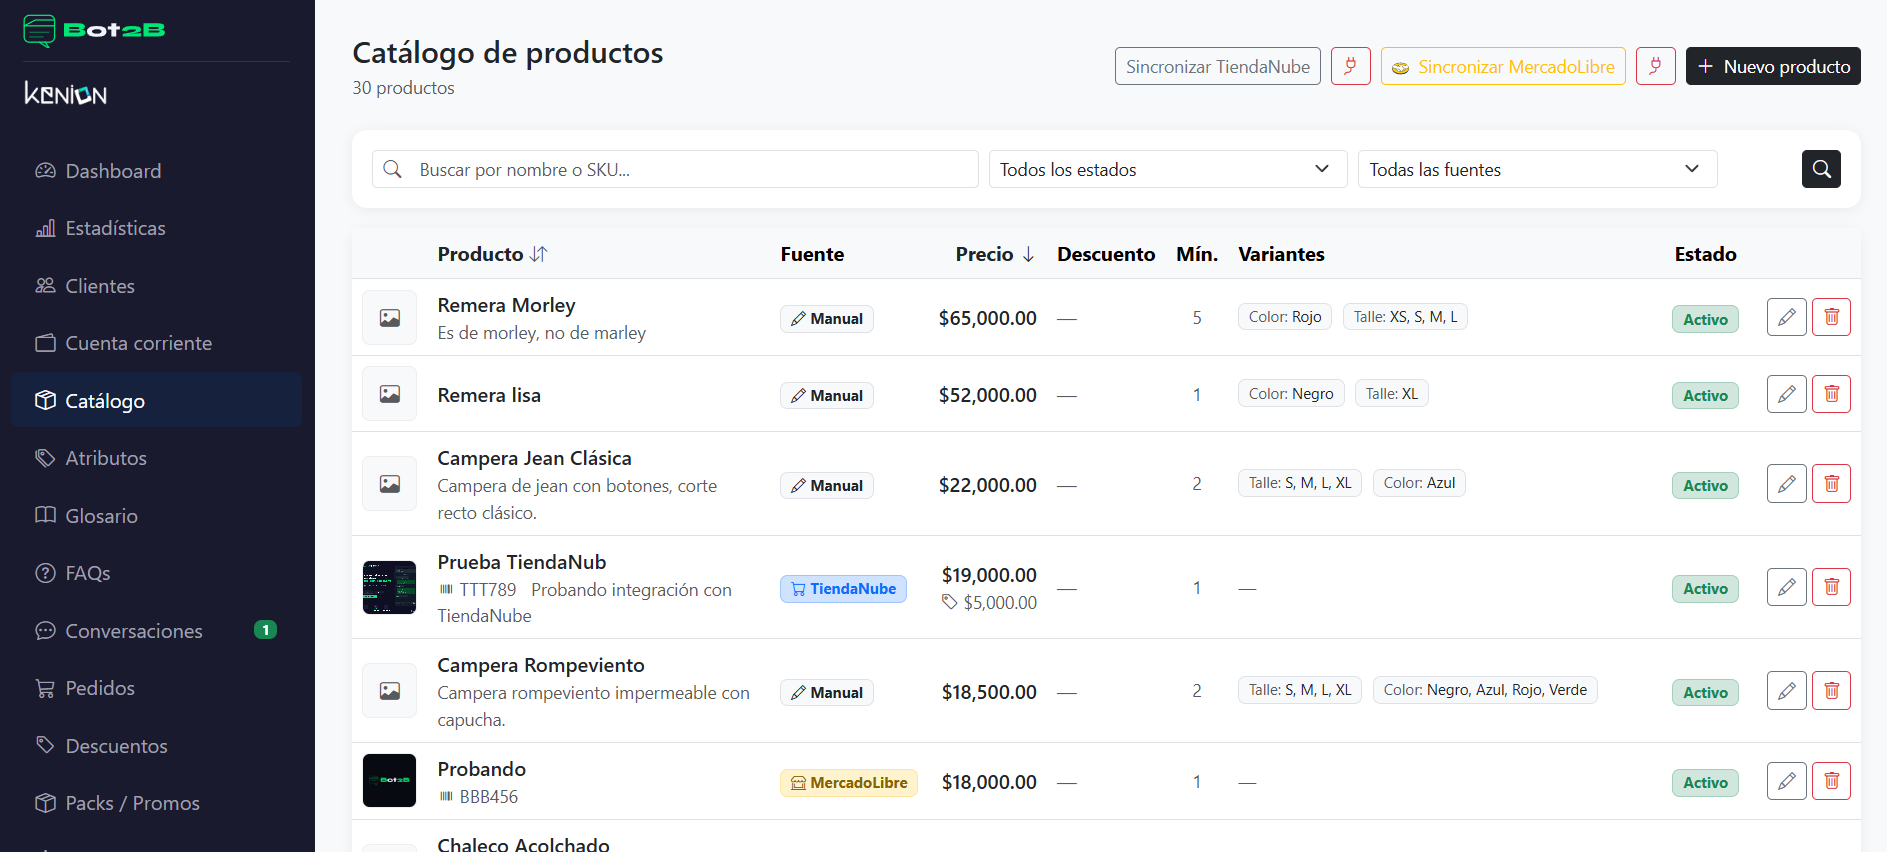The width and height of the screenshot is (1887, 852).
Task: Open Cuenta corriente in the sidebar
Action: click(156, 343)
